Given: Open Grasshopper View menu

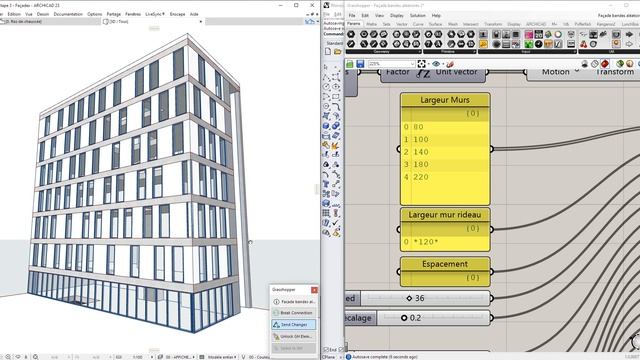Looking at the screenshot, I should (379, 16).
